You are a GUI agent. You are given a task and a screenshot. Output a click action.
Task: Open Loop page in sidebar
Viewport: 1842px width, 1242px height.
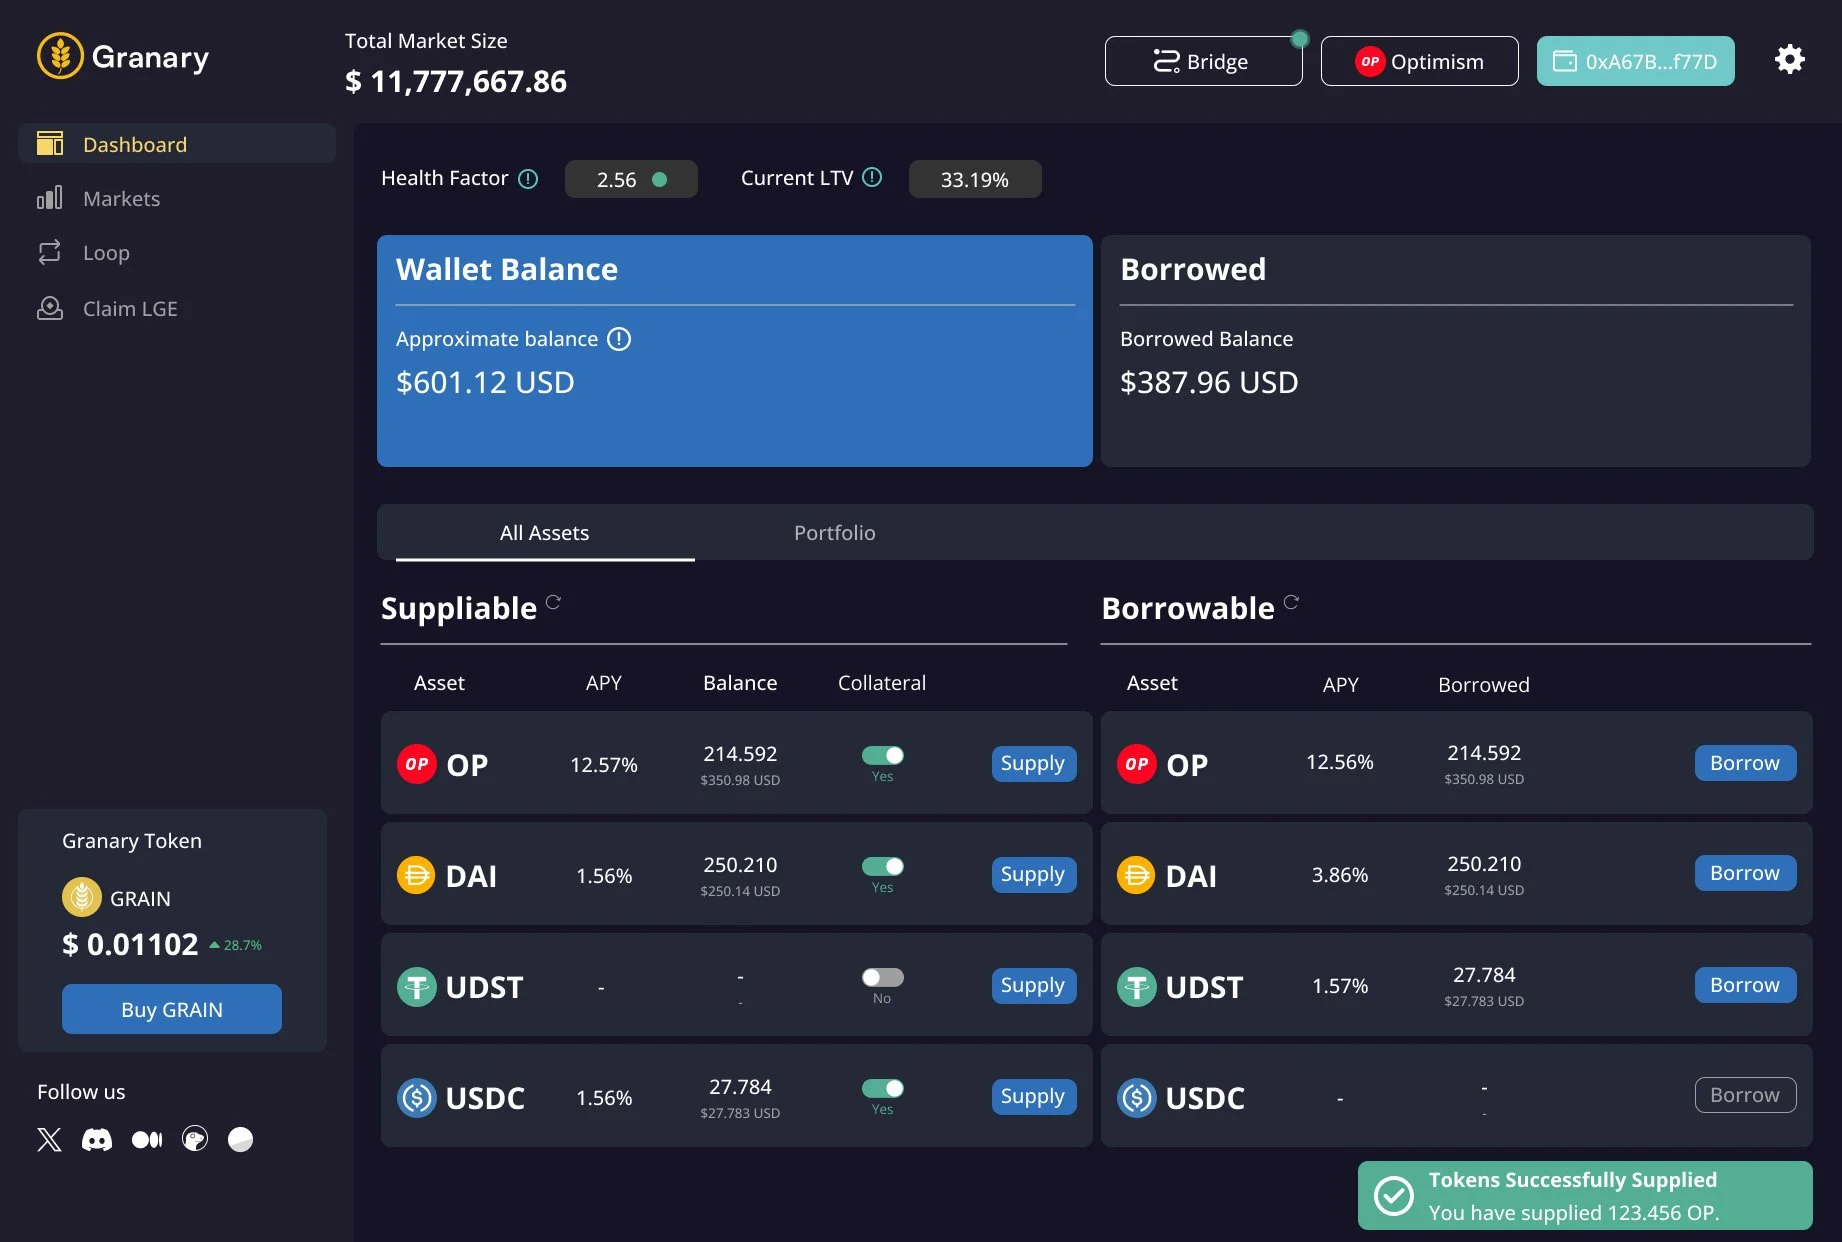(x=106, y=252)
